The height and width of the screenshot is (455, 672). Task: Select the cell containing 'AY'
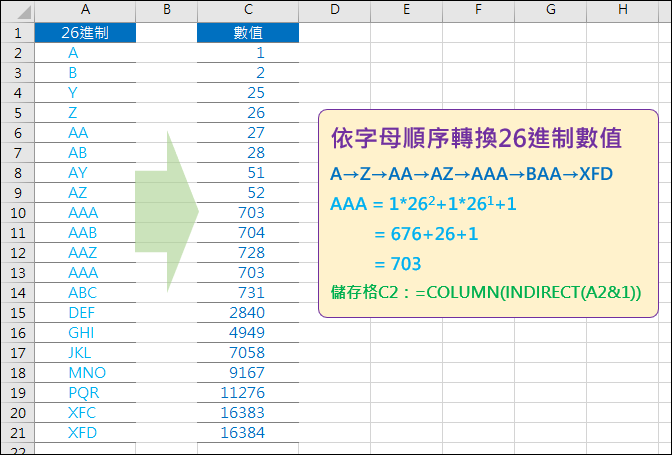pos(85,173)
